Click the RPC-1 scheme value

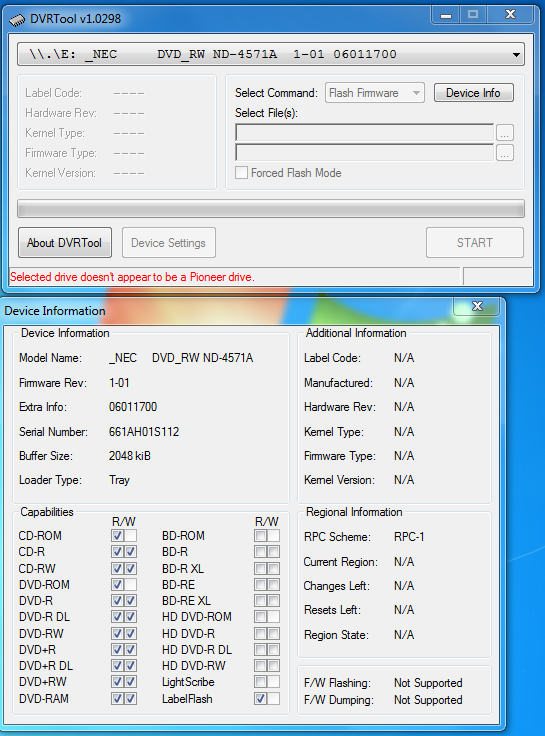point(409,537)
